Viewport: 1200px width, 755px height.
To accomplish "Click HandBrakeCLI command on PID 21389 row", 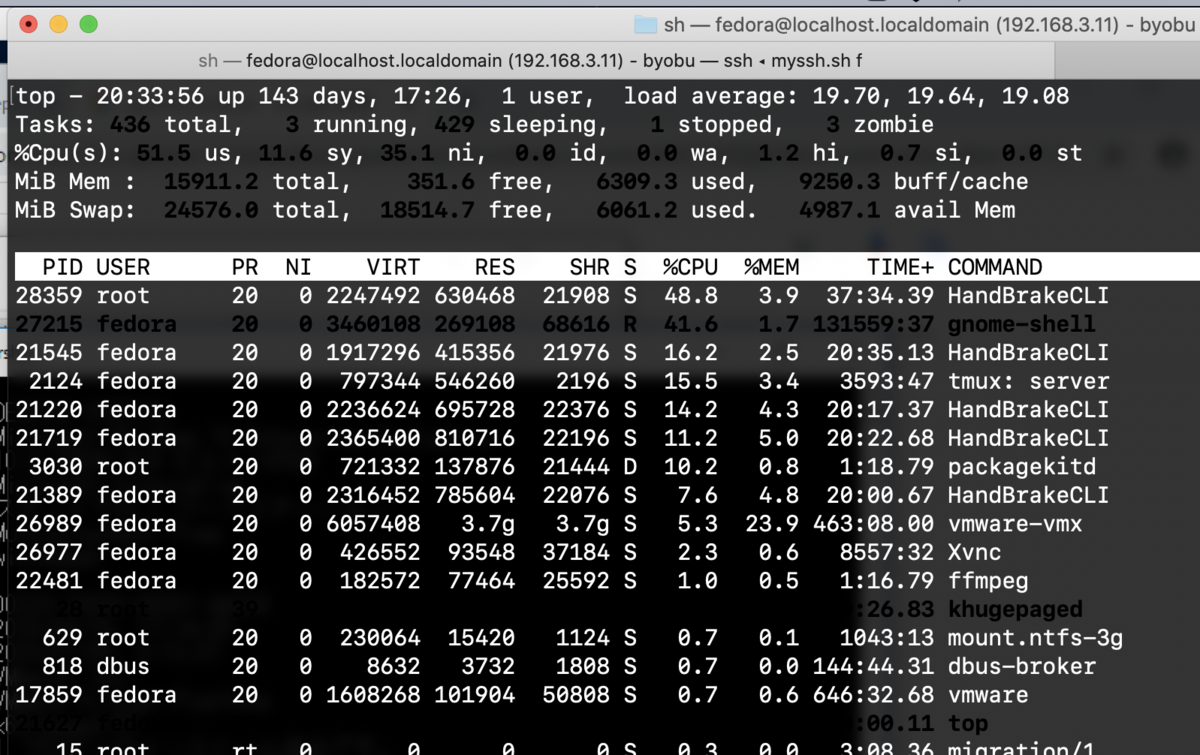I will click(x=1029, y=495).
